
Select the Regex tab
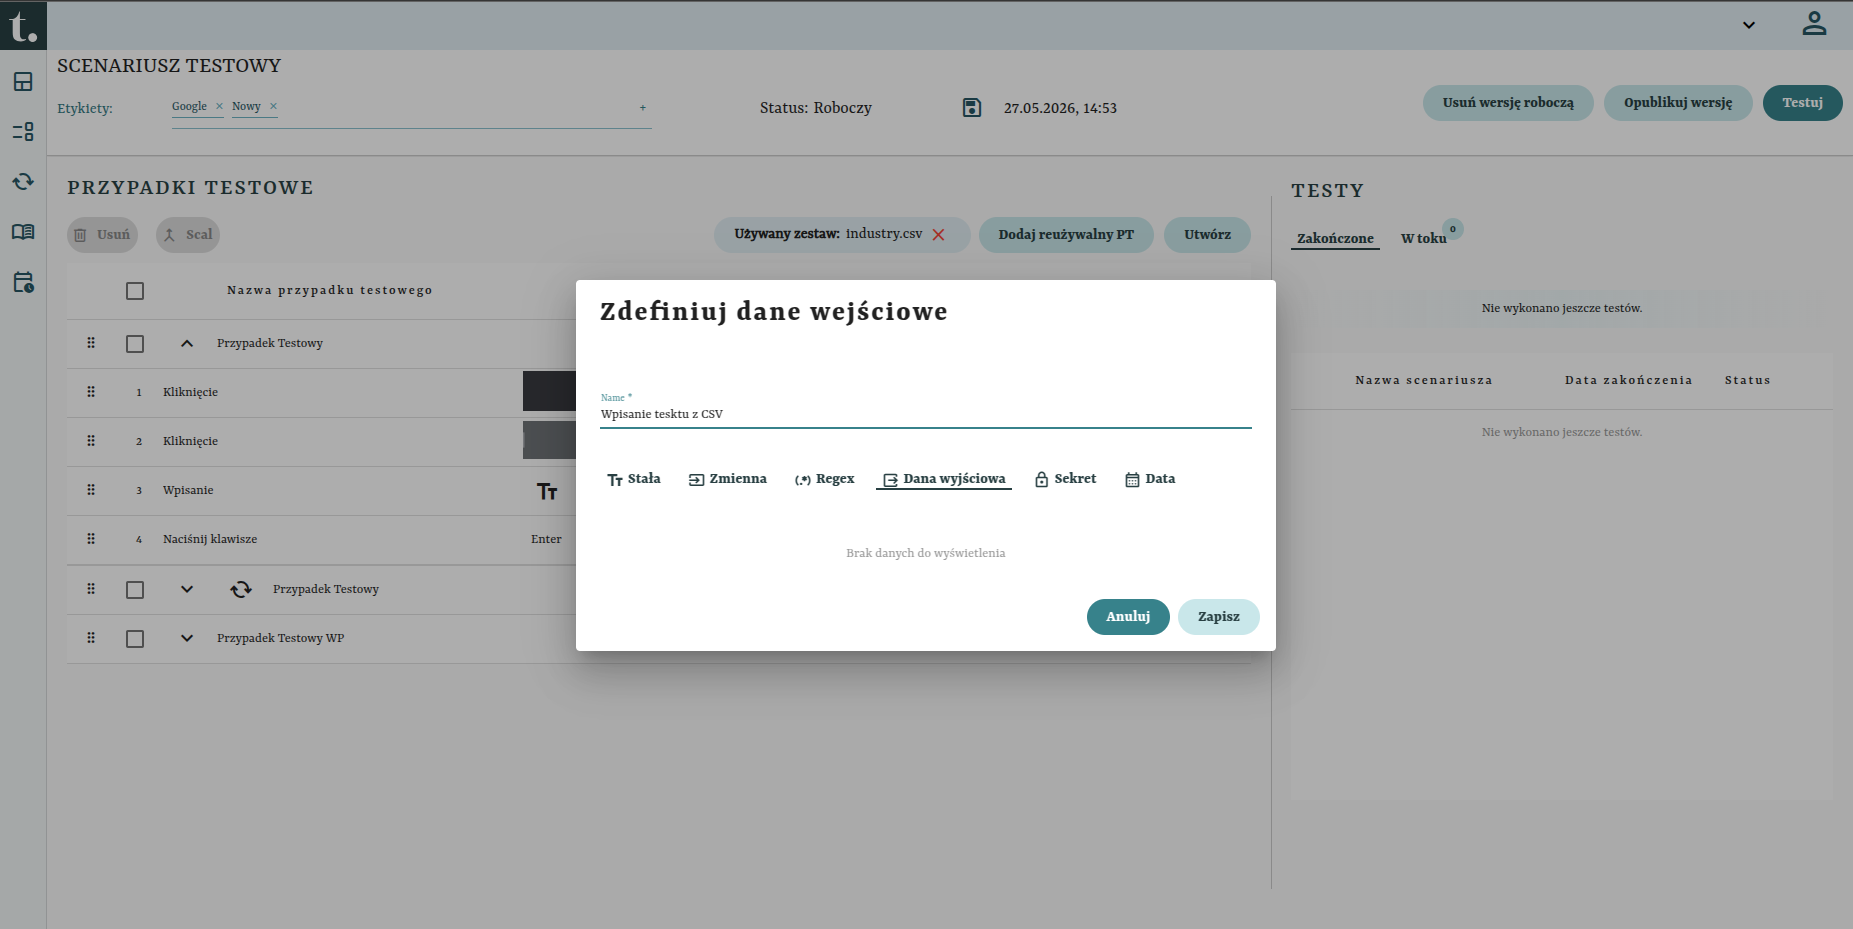825,479
